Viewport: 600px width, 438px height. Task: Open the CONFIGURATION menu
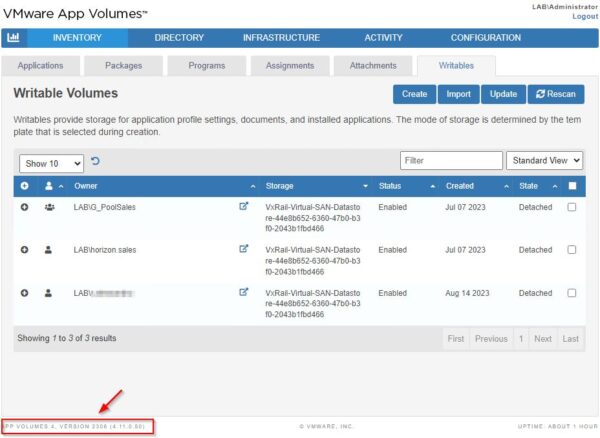[x=486, y=37]
